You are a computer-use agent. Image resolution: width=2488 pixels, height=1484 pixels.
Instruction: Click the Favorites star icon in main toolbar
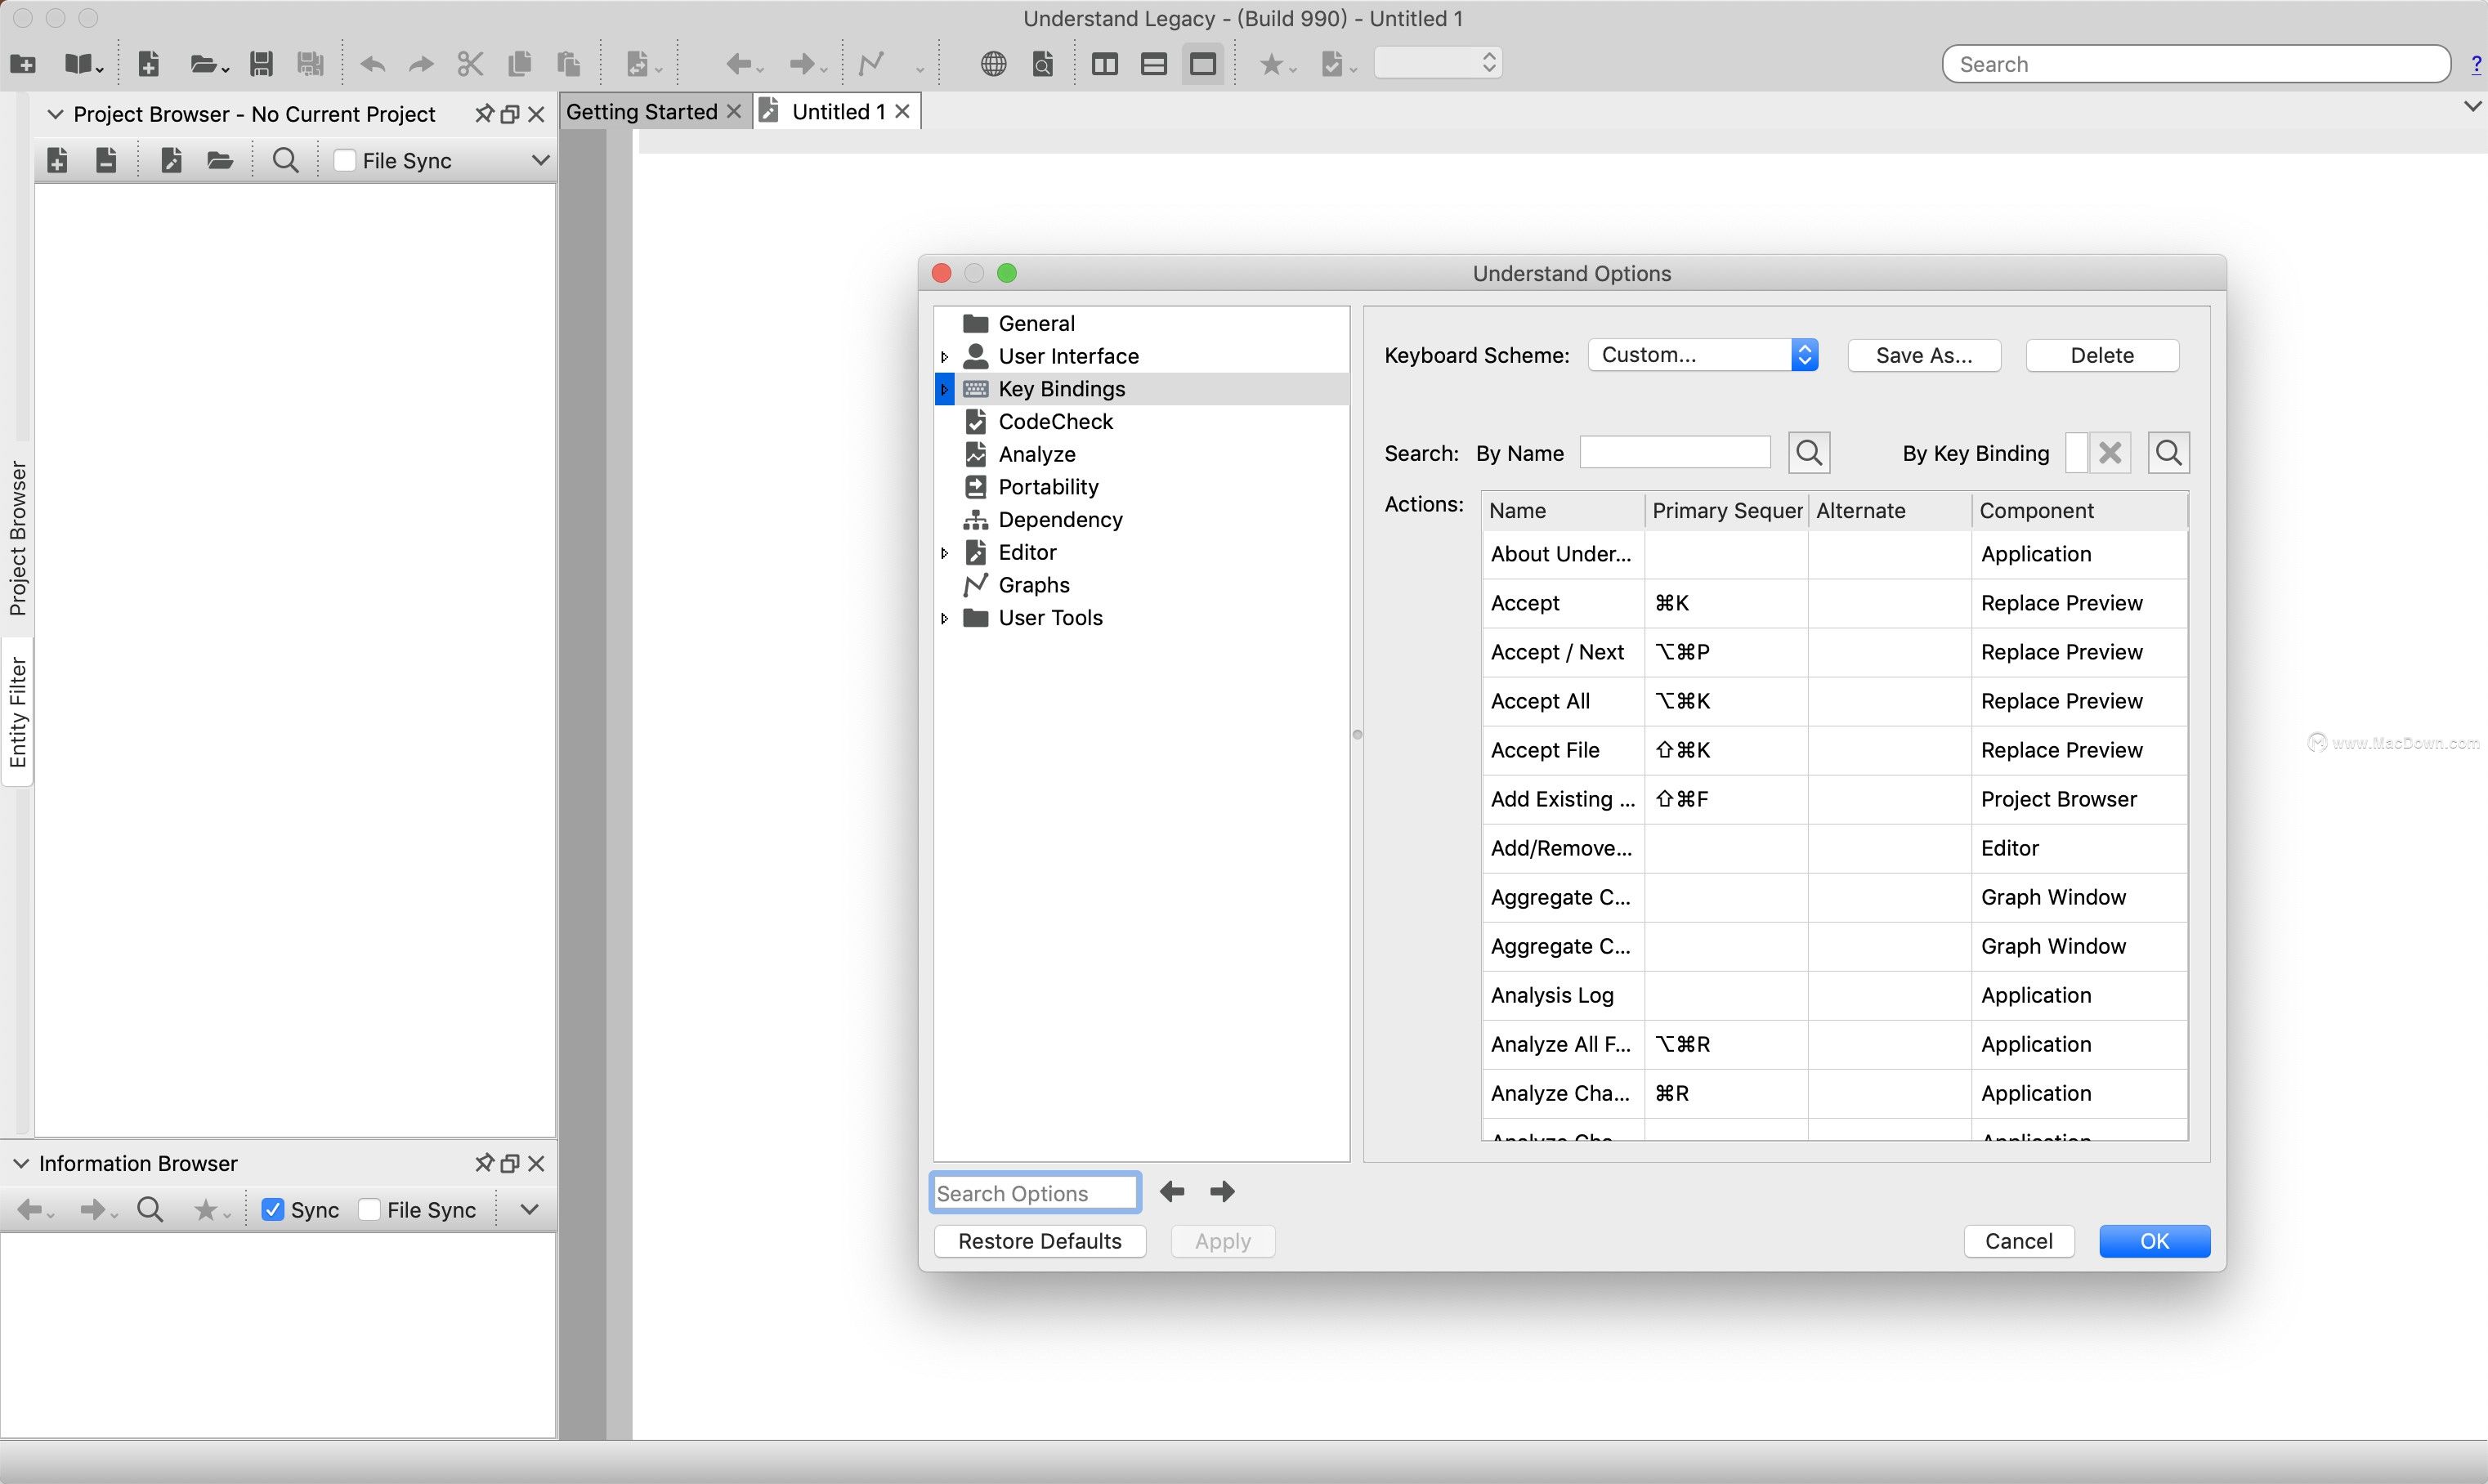point(1271,65)
